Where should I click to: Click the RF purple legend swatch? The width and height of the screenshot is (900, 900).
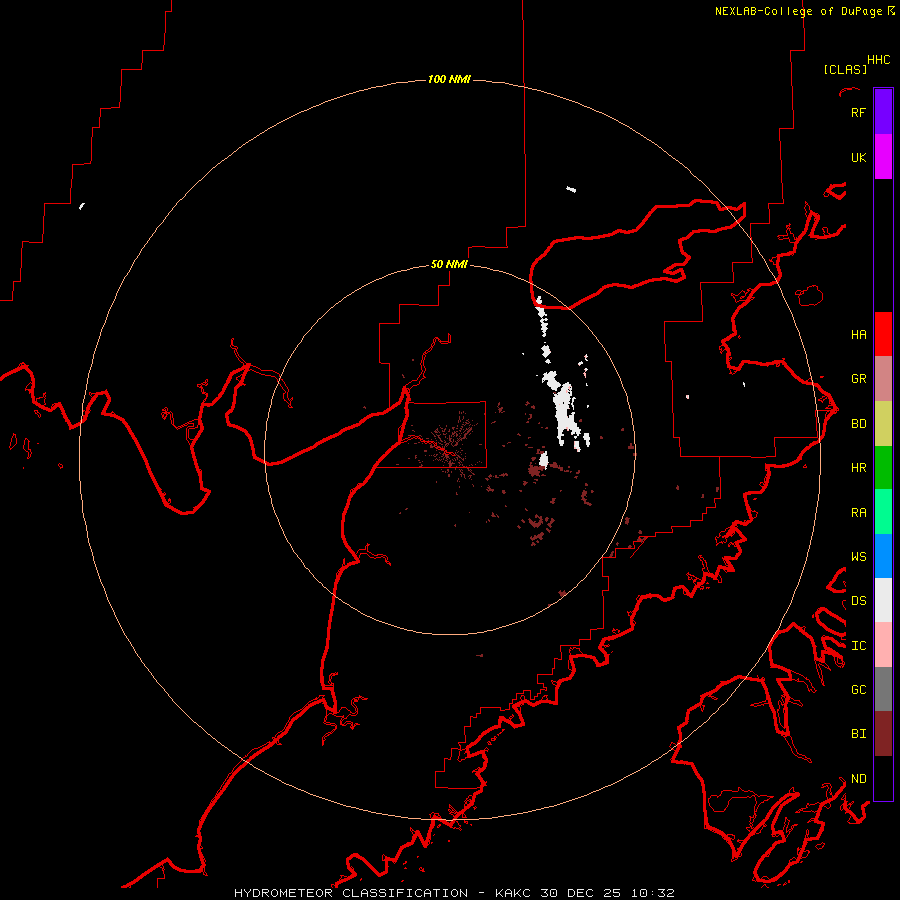[x=883, y=112]
